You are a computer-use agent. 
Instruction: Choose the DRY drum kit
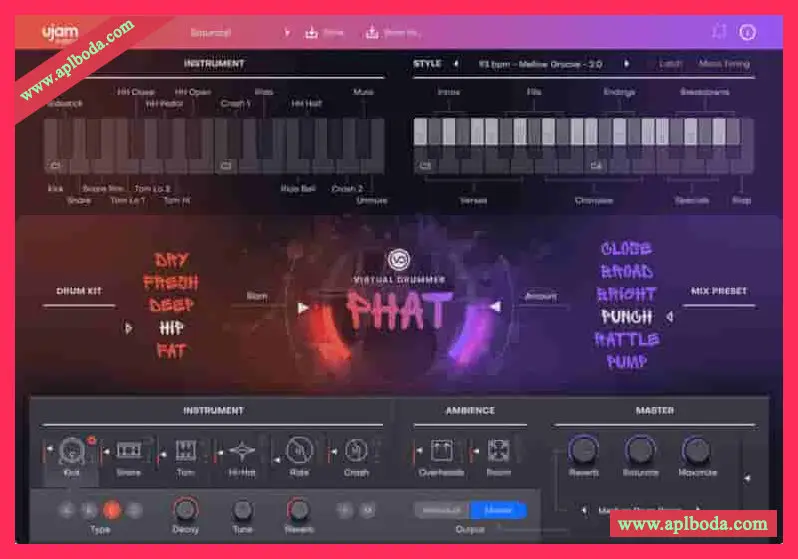pos(172,260)
